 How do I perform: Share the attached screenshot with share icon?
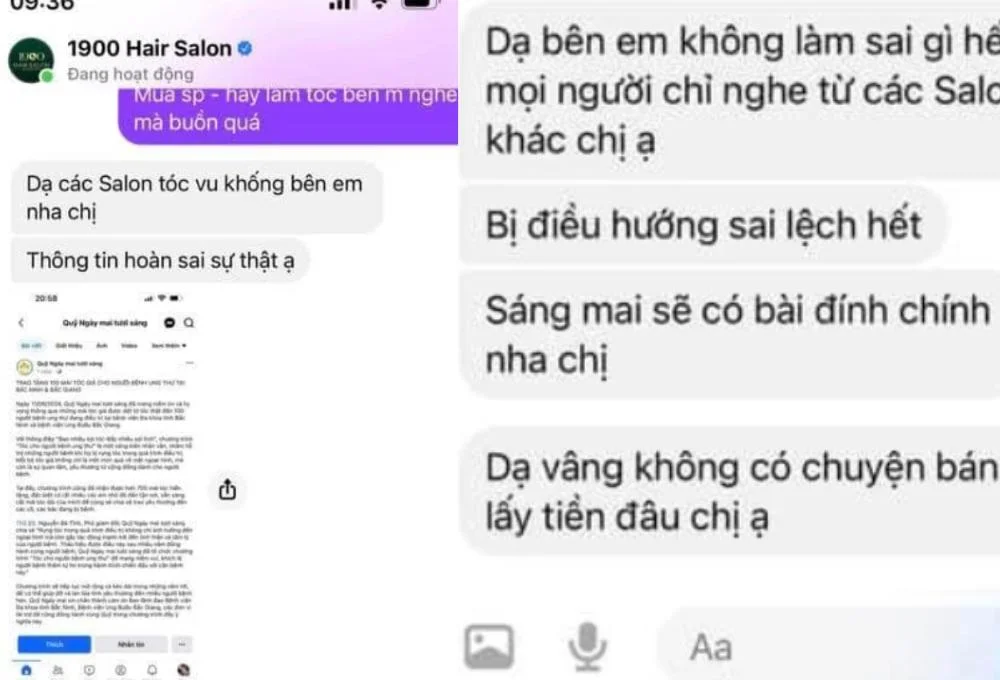228,489
